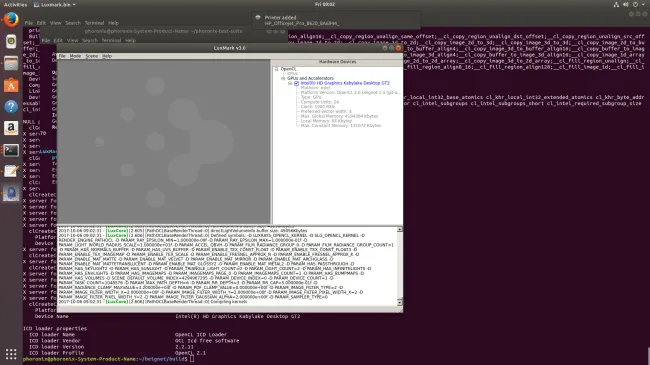Click the LuxMark render preview area
The width and height of the screenshot is (650, 365).
pos(164,142)
